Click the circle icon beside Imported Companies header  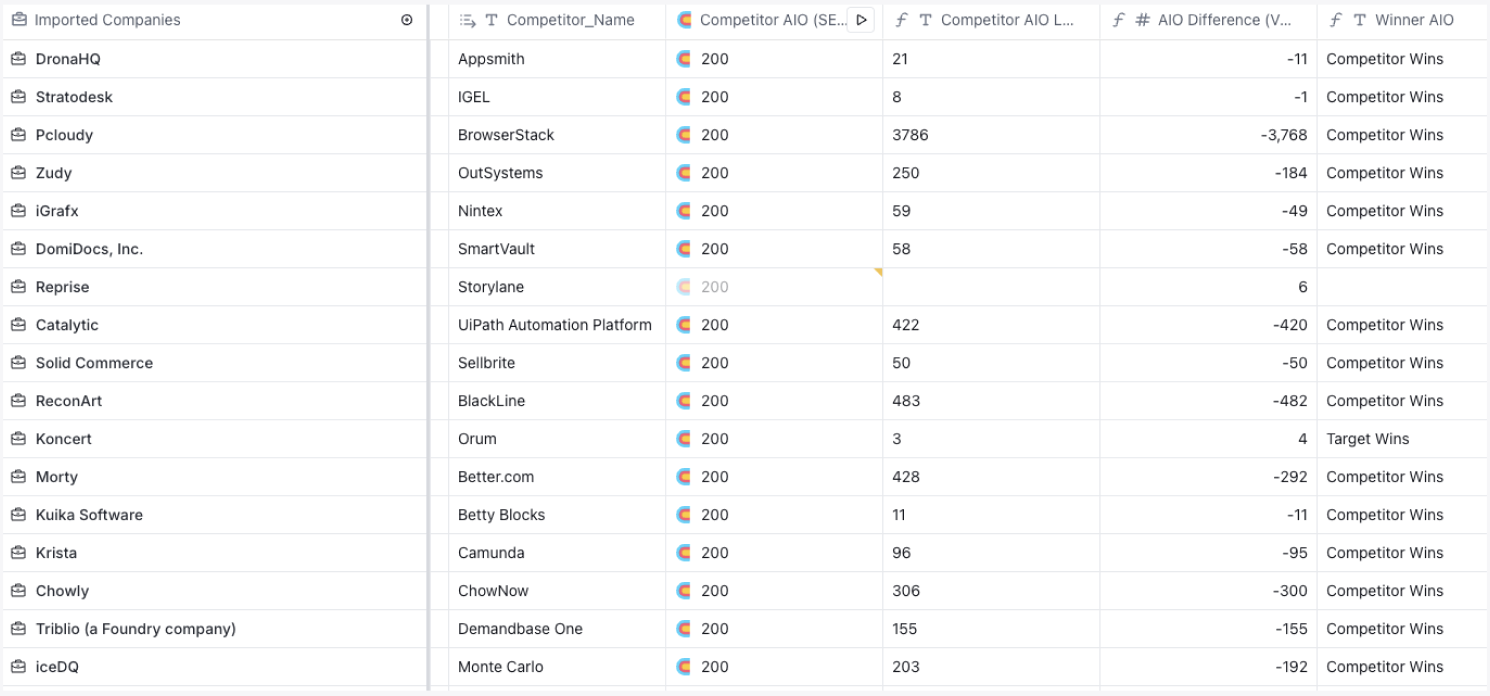(406, 20)
